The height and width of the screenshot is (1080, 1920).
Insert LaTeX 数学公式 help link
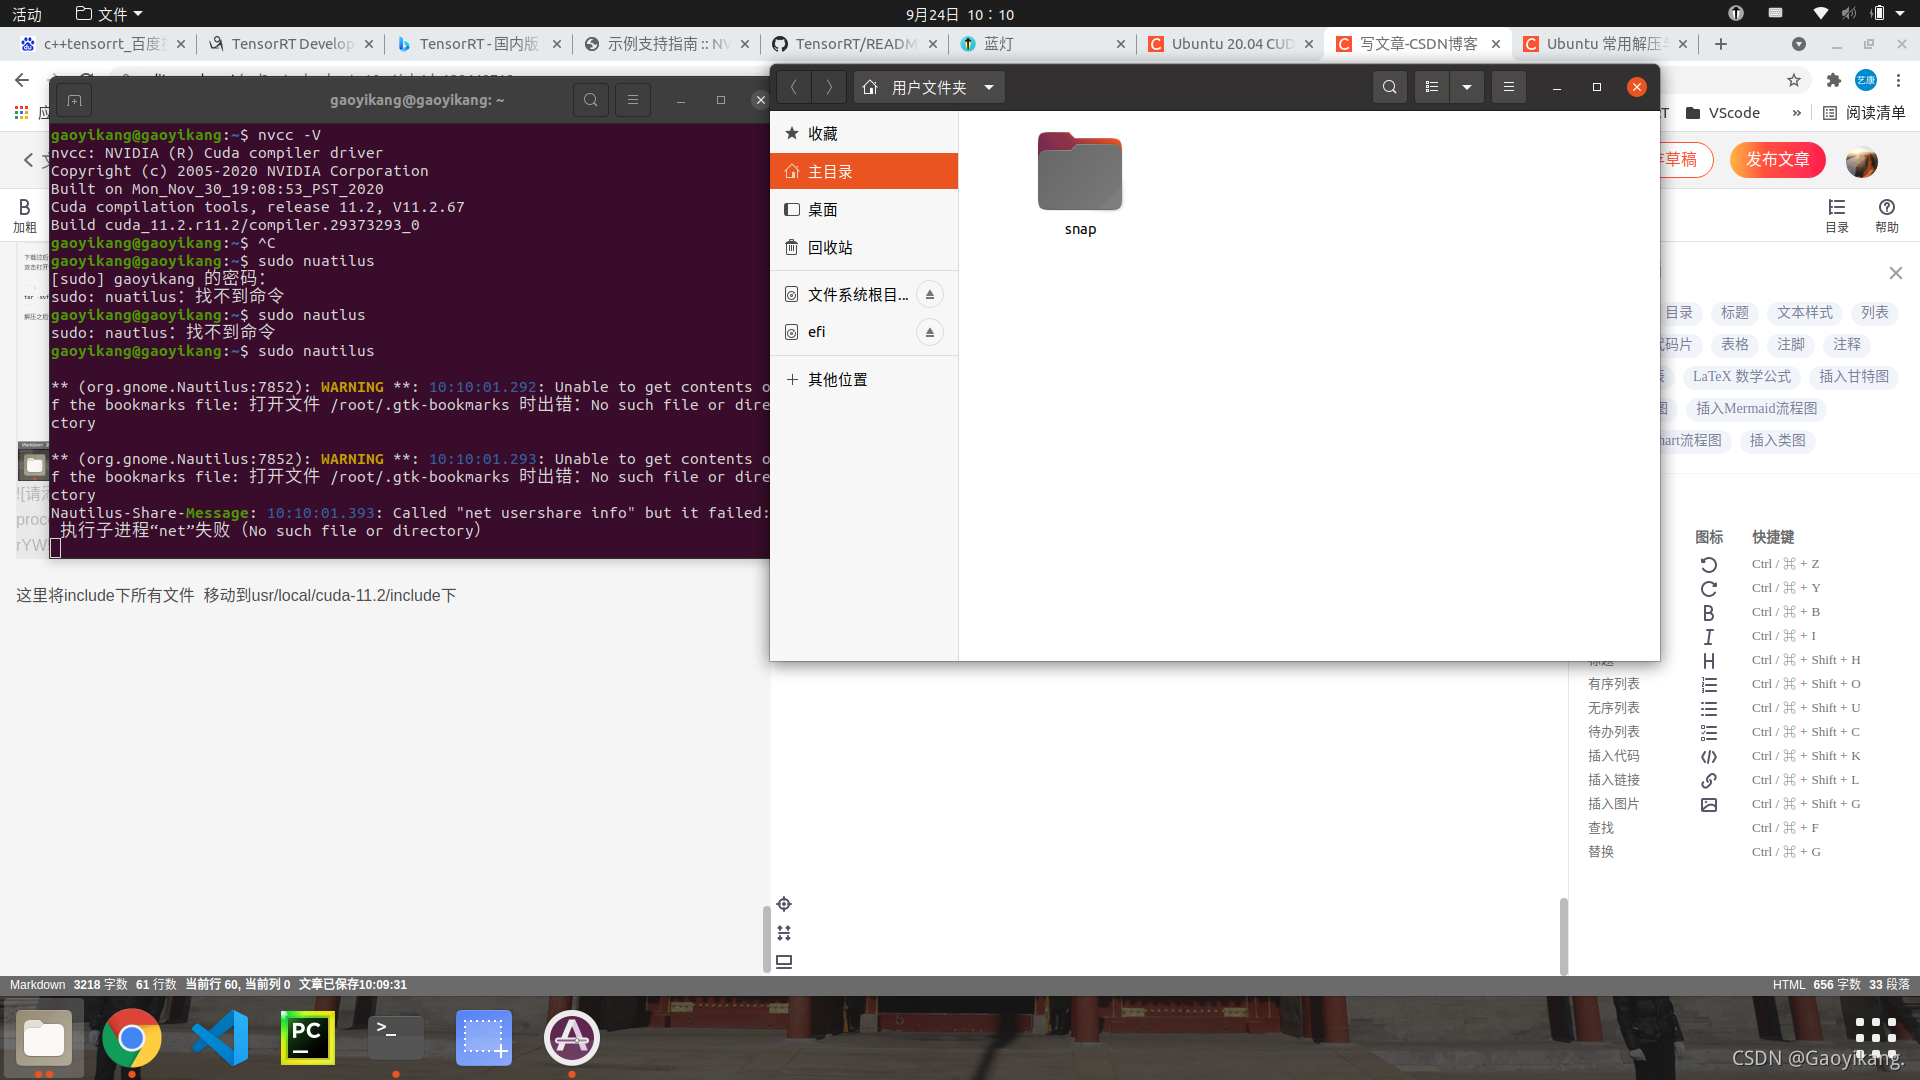tap(1741, 377)
